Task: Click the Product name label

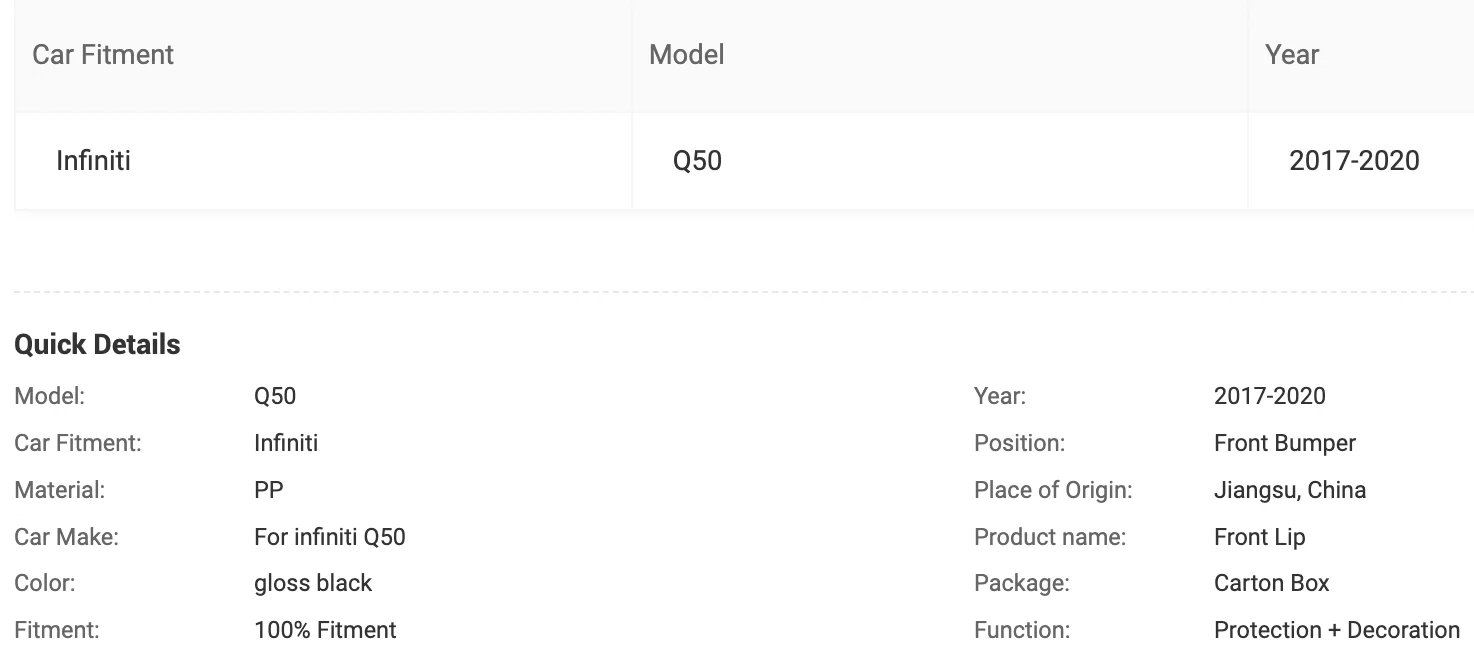Action: click(x=1050, y=537)
